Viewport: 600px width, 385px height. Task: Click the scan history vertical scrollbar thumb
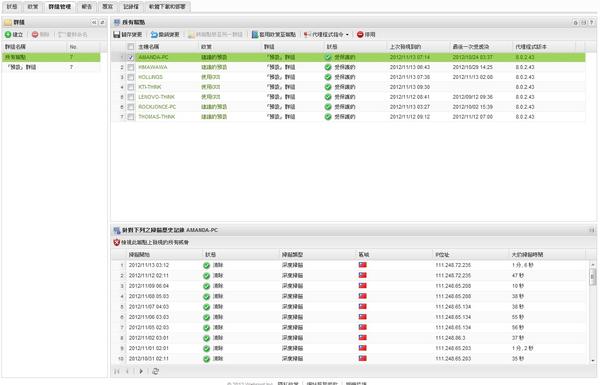(x=593, y=277)
